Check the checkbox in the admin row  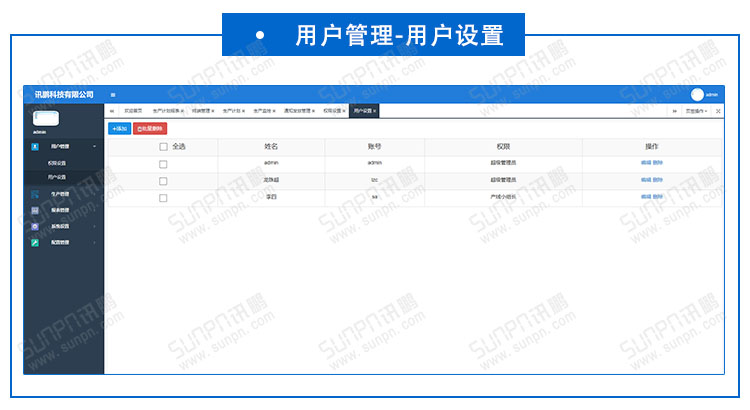click(x=163, y=164)
